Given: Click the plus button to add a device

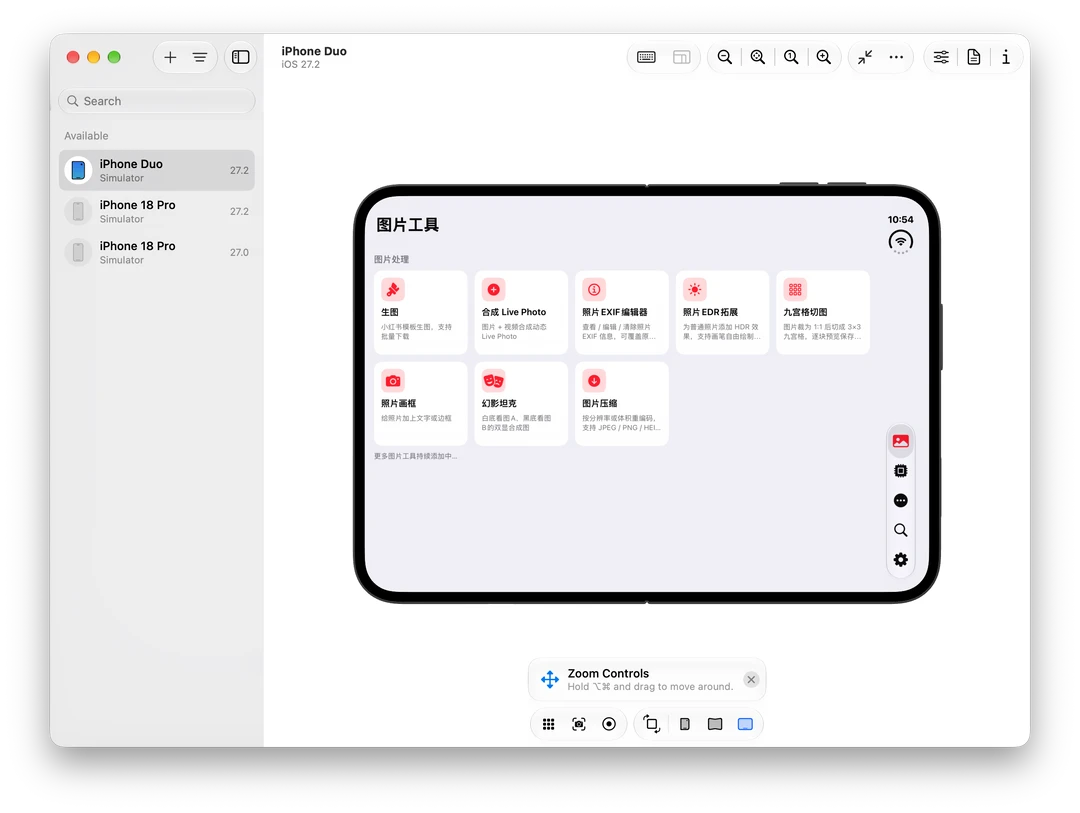Looking at the screenshot, I should tap(170, 57).
